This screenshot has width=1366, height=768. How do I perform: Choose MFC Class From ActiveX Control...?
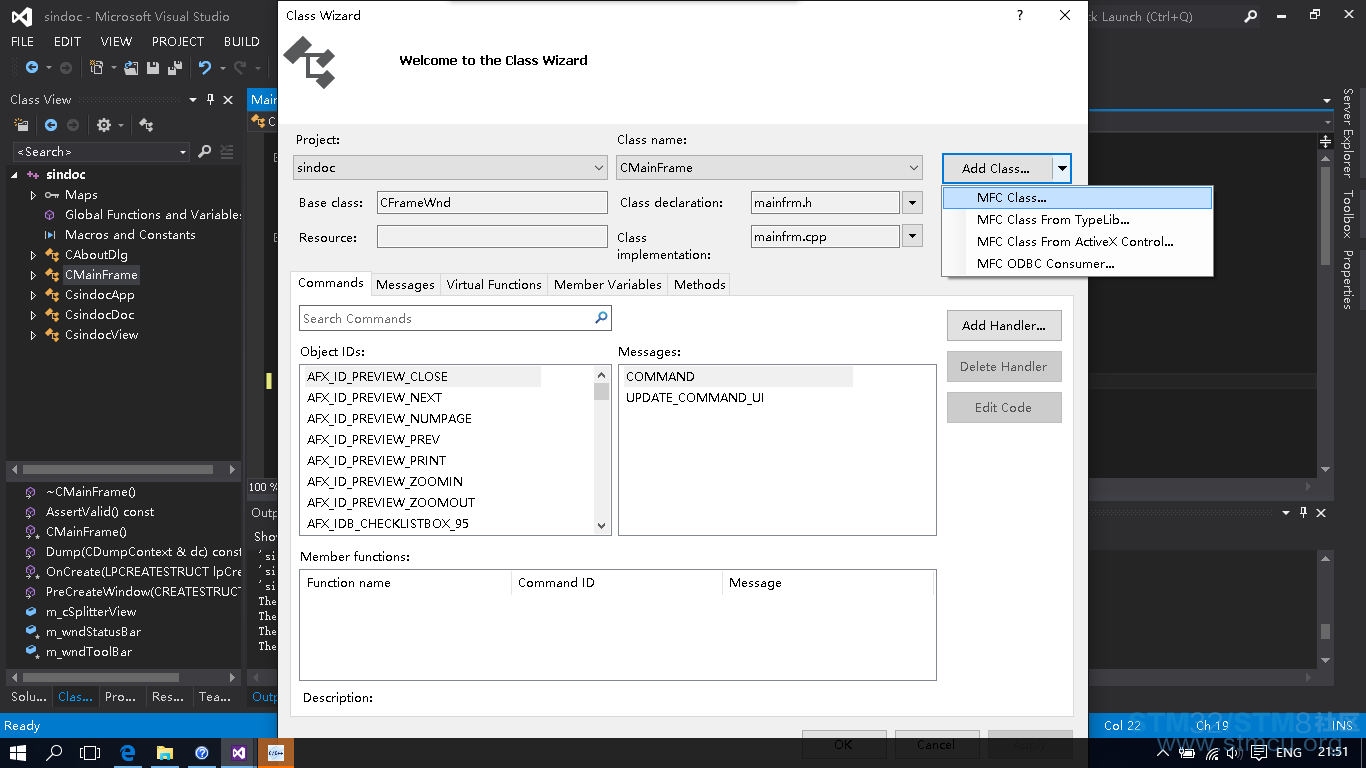click(1077, 242)
